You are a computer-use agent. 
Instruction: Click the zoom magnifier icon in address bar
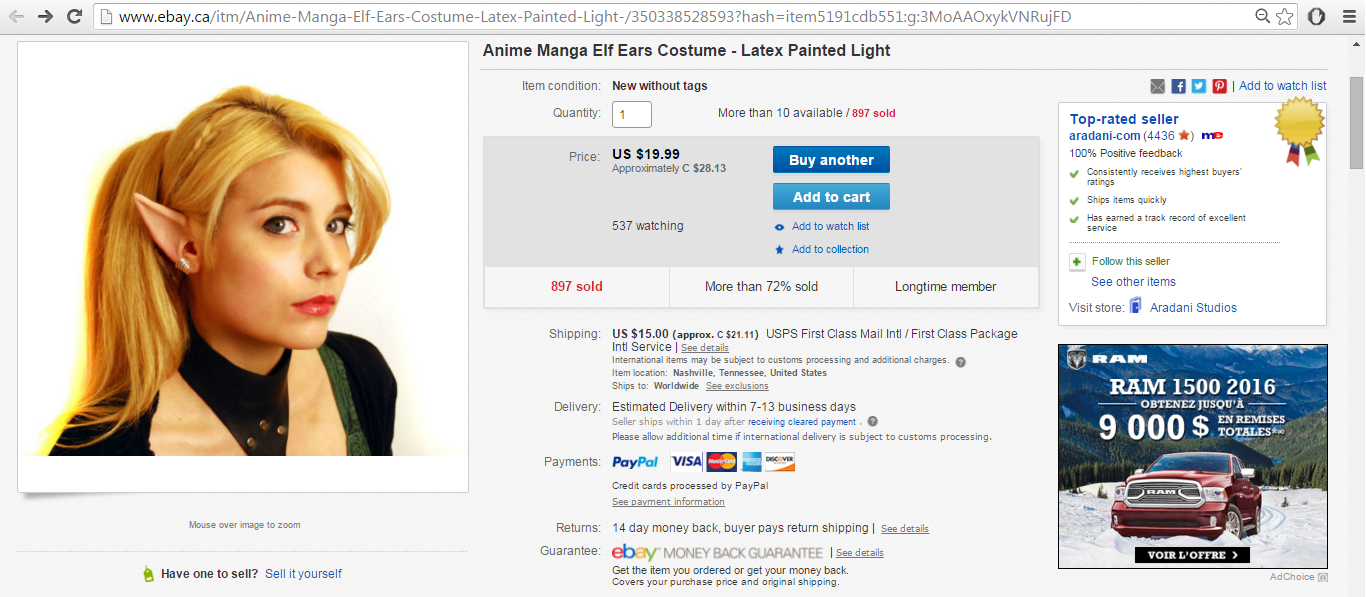1264,16
